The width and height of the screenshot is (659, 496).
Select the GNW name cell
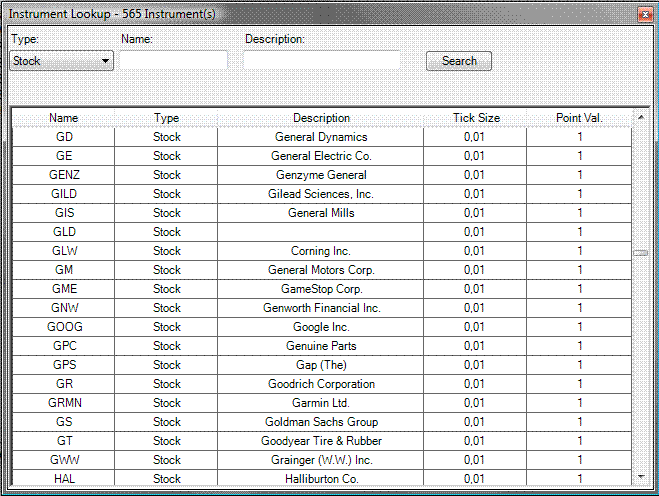[x=63, y=308]
